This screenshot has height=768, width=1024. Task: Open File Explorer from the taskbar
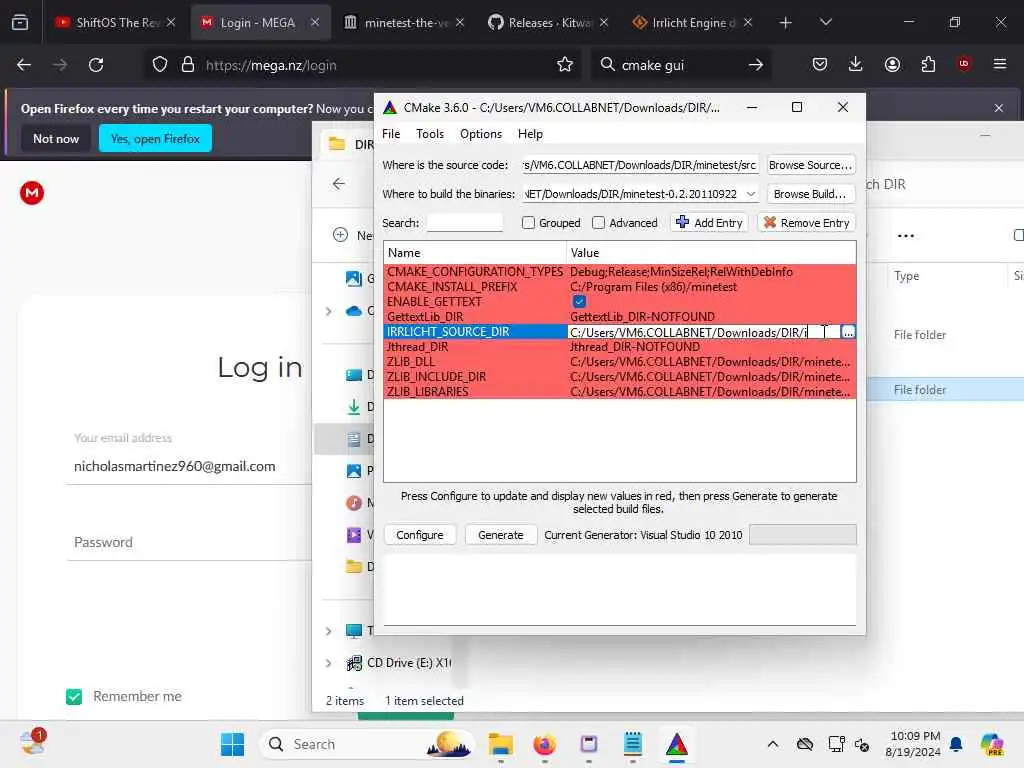coord(501,744)
